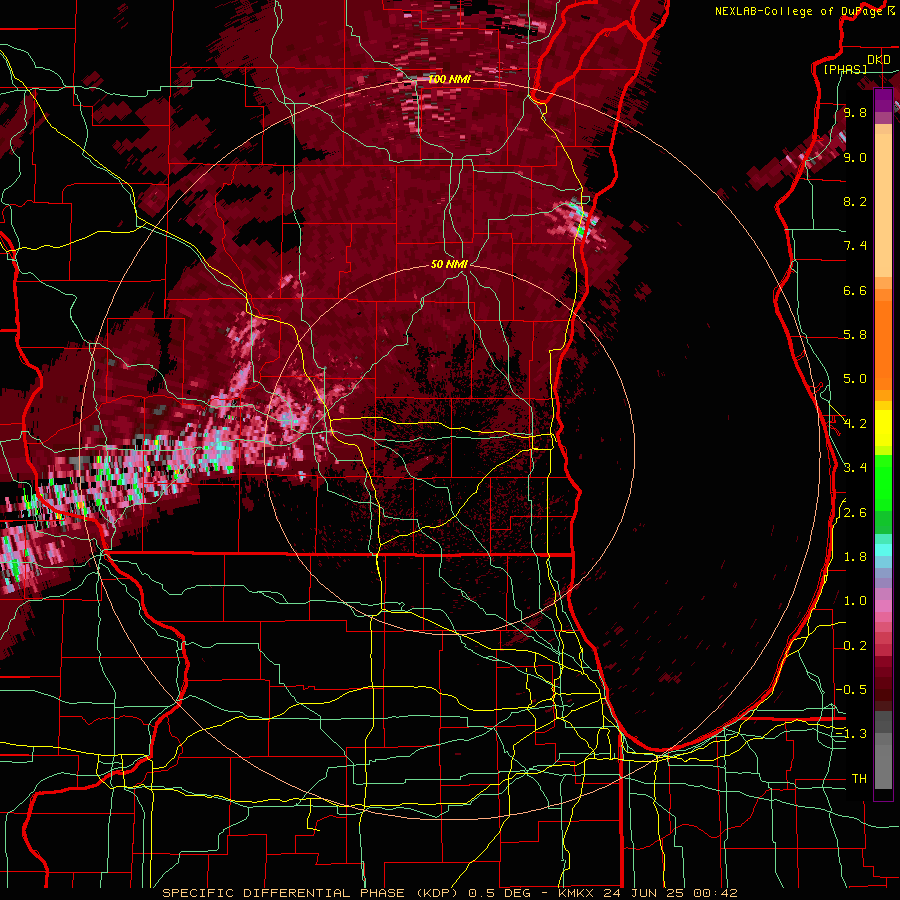Click the 0.2 value on the color scale
Image resolution: width=900 pixels, height=900 pixels.
[855, 646]
